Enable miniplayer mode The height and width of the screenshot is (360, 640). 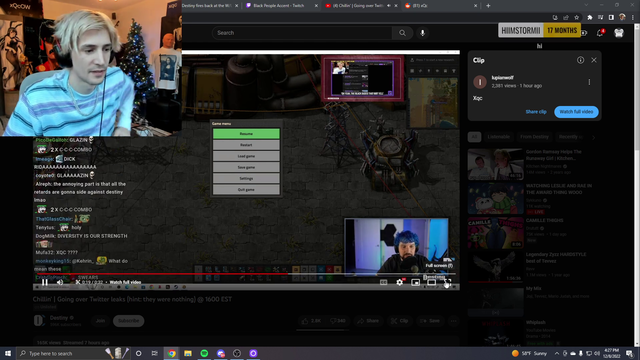(416, 282)
